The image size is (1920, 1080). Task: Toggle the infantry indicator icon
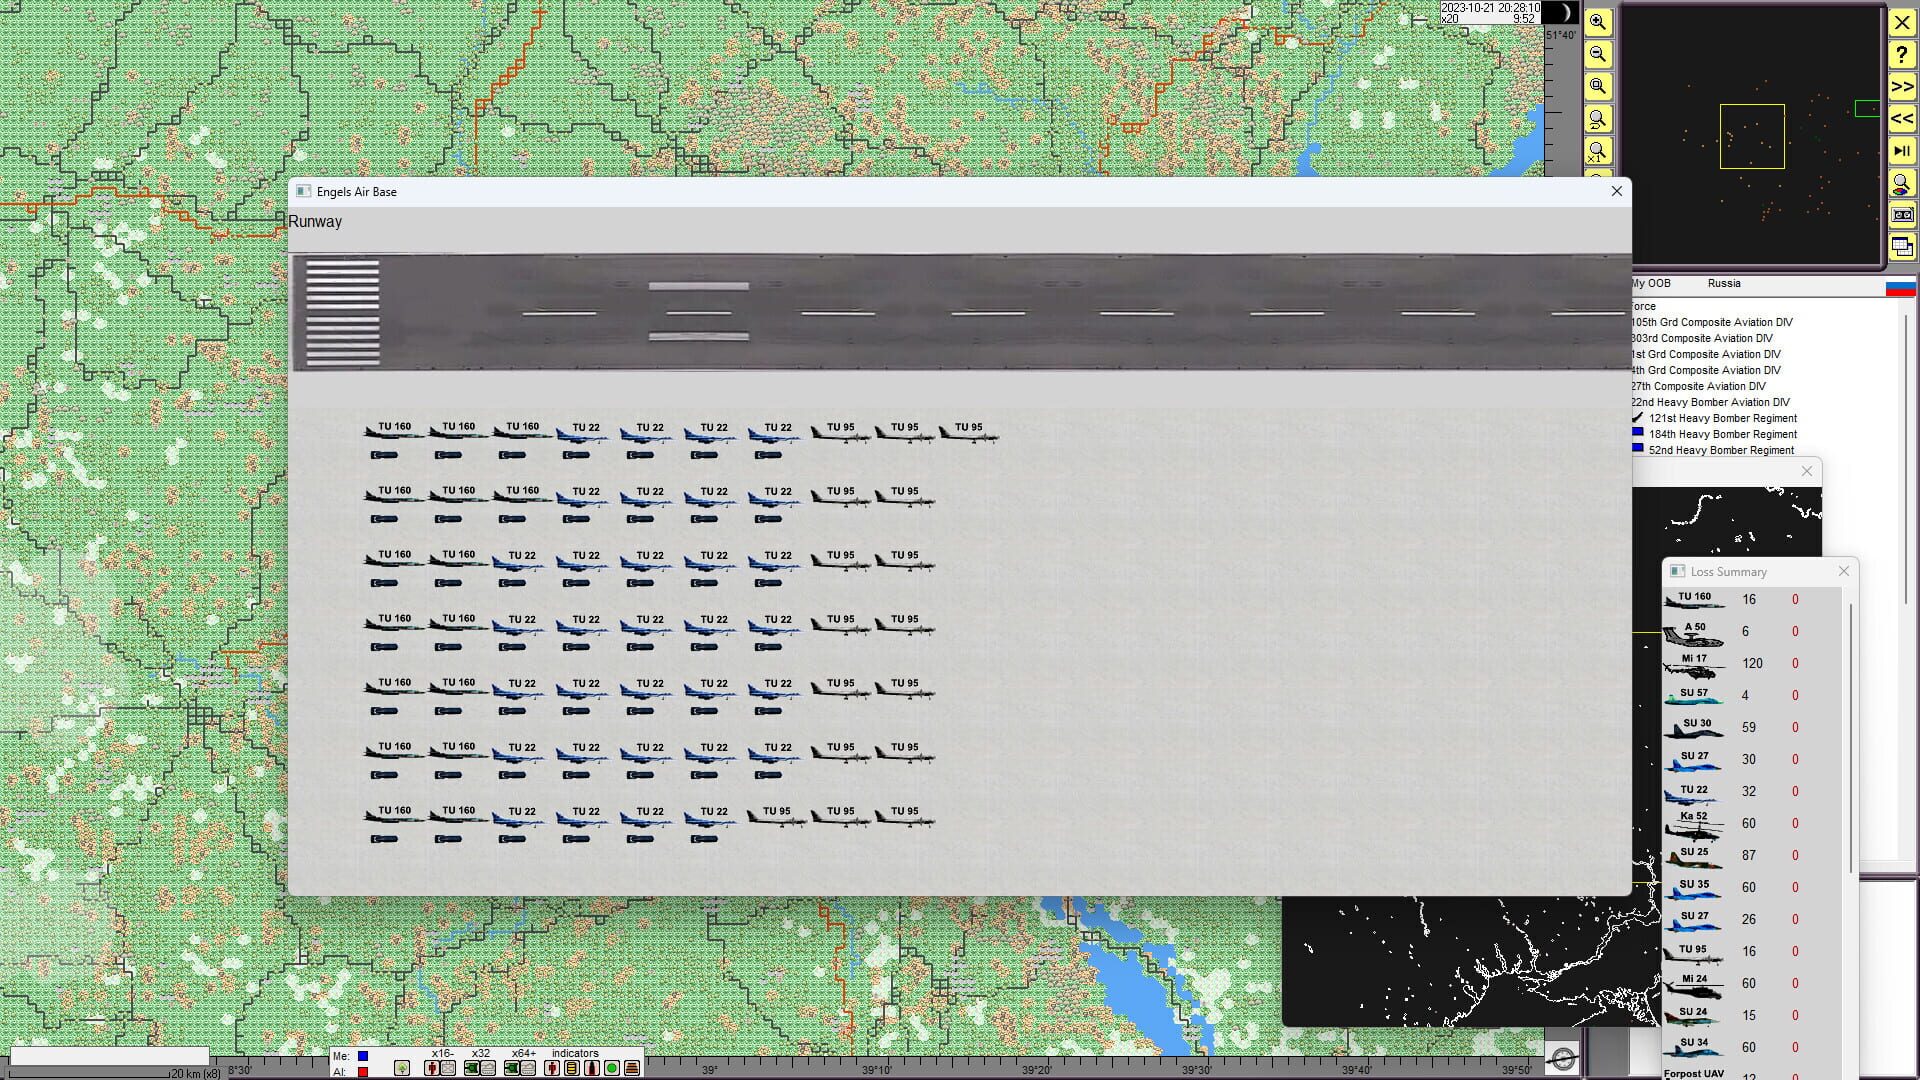[x=552, y=1068]
